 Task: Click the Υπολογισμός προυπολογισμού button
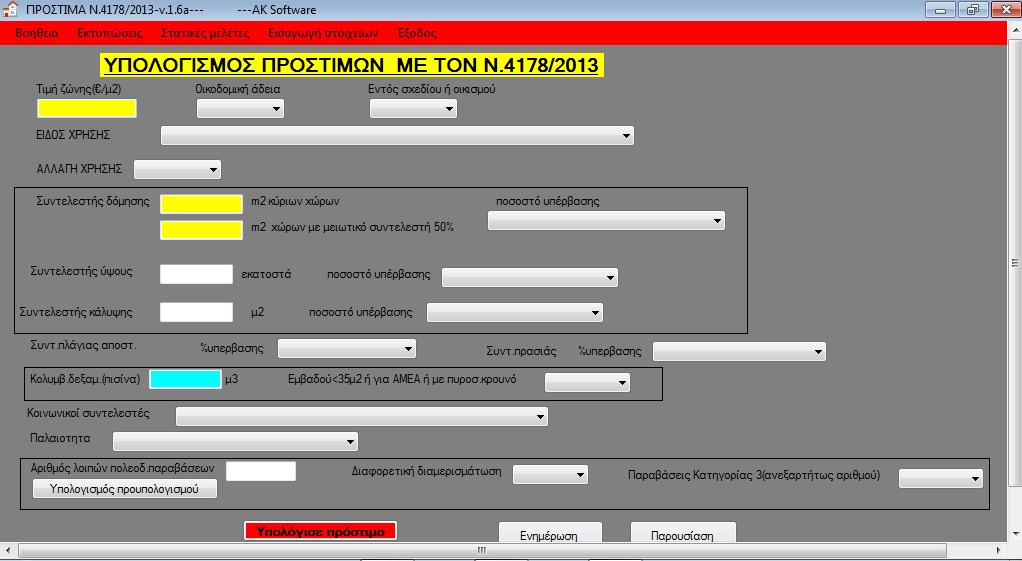(x=125, y=490)
